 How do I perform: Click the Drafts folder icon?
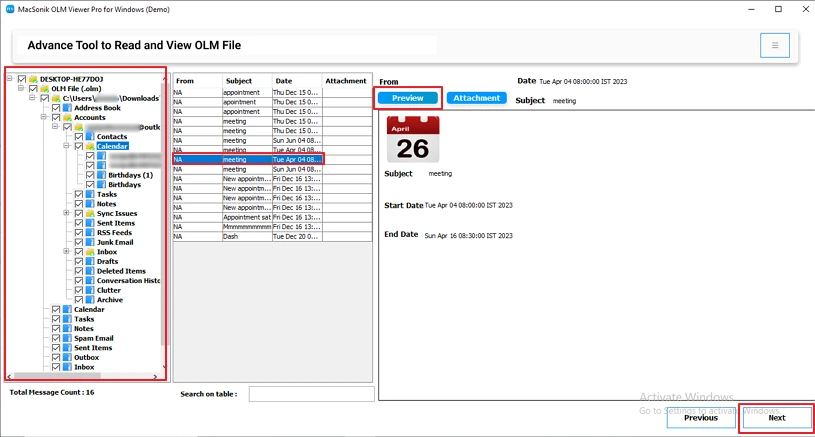click(x=90, y=261)
